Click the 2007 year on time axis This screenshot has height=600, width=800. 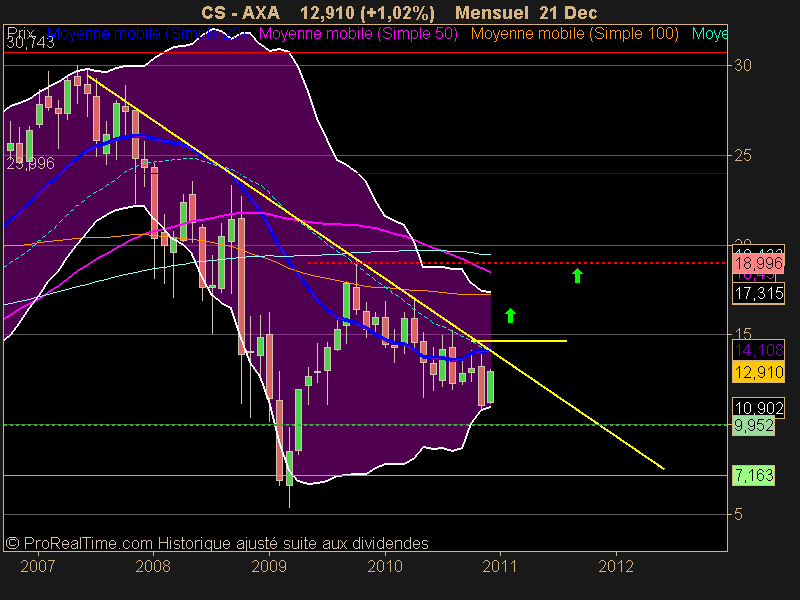click(x=37, y=566)
